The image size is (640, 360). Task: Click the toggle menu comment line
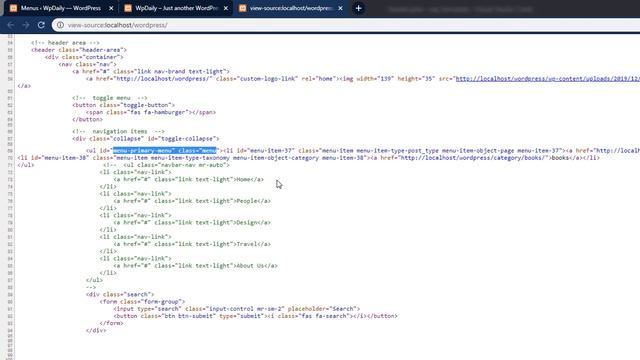(x=110, y=98)
